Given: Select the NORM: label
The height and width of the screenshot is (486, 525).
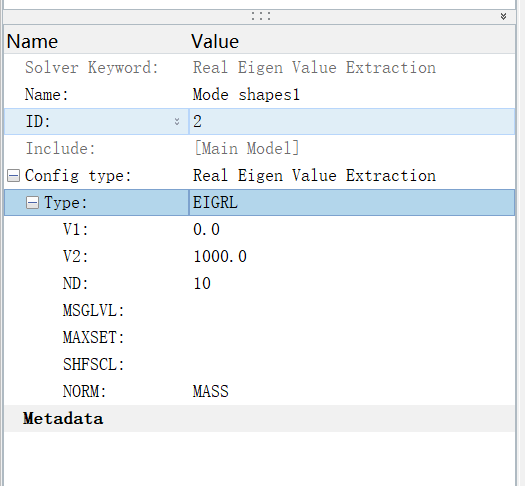Looking at the screenshot, I should pyautogui.click(x=85, y=391).
